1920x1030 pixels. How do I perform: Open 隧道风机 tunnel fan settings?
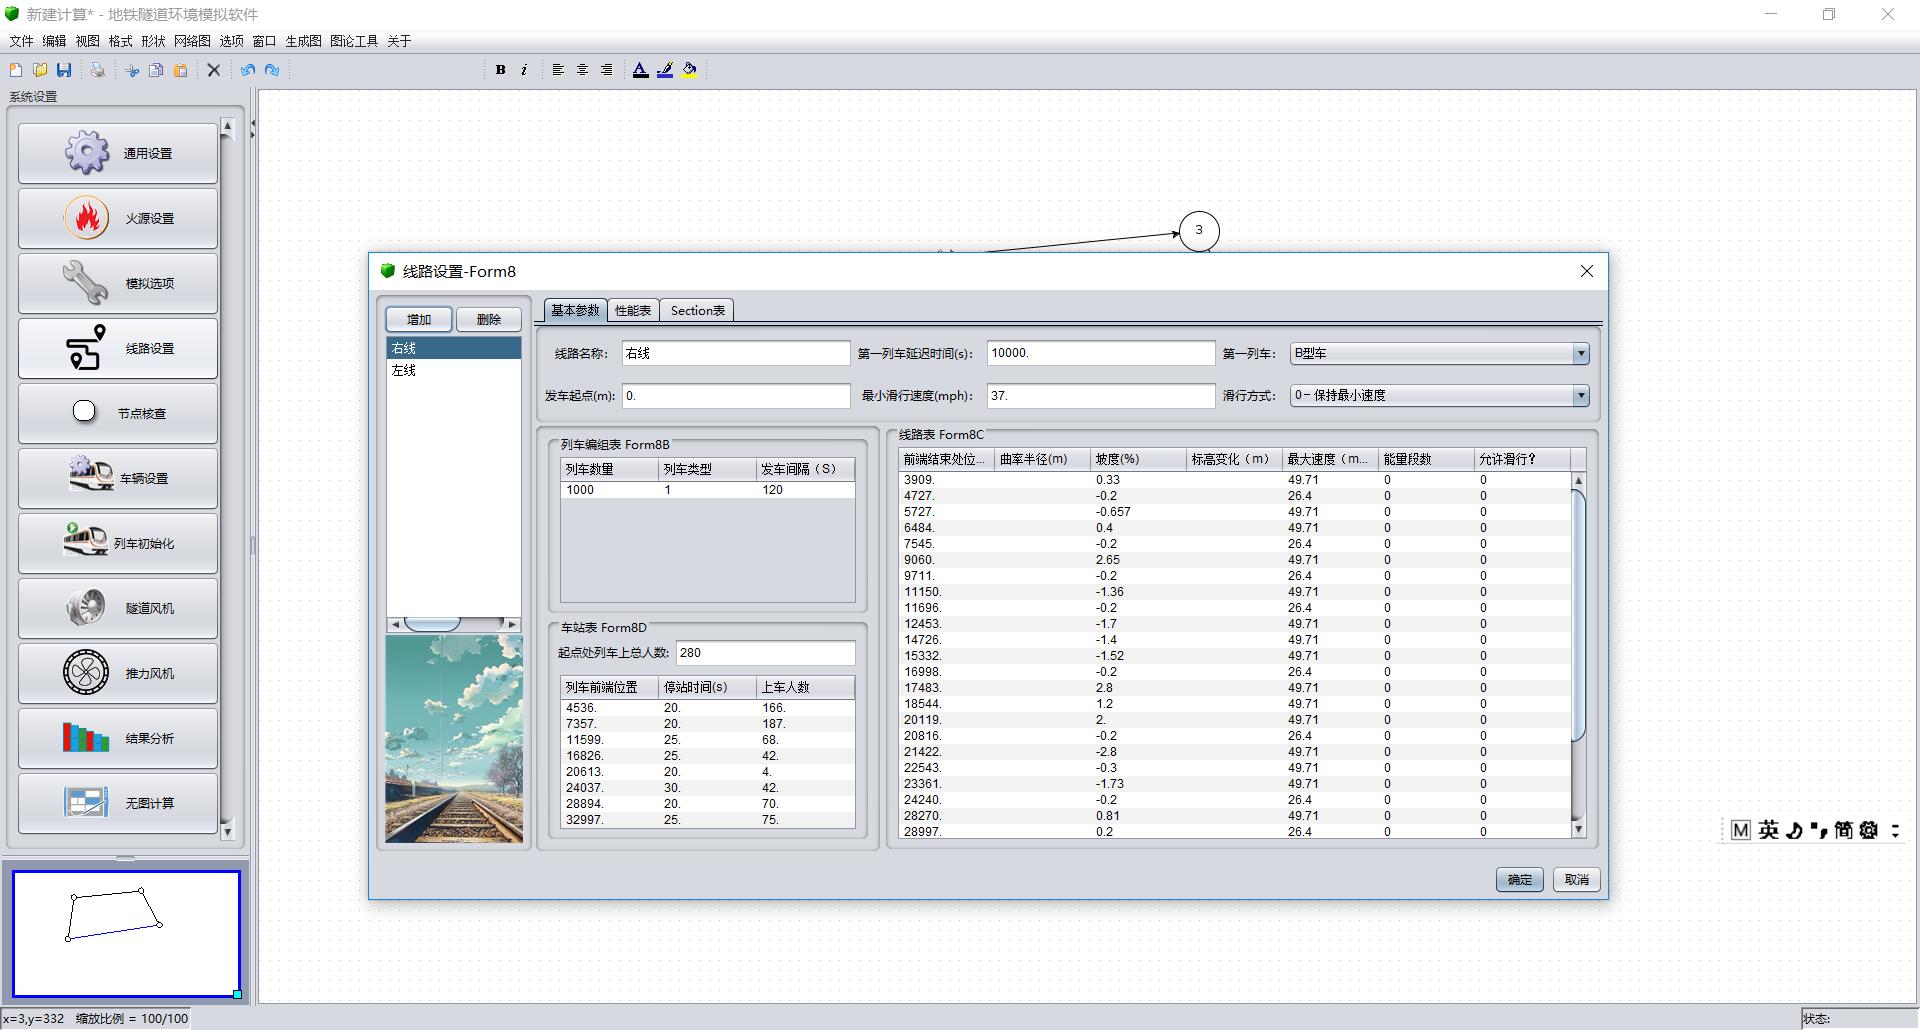[x=118, y=608]
